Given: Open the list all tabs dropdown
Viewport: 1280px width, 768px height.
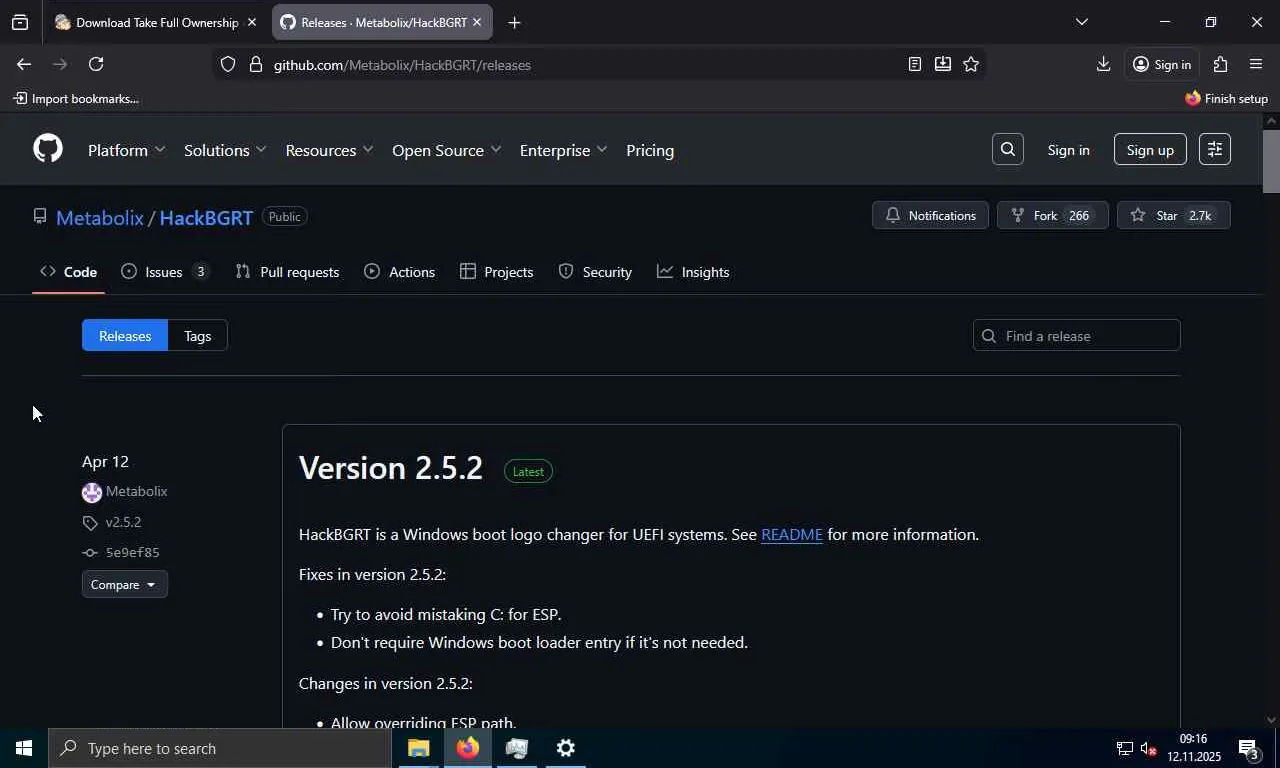Looking at the screenshot, I should click(1081, 22).
